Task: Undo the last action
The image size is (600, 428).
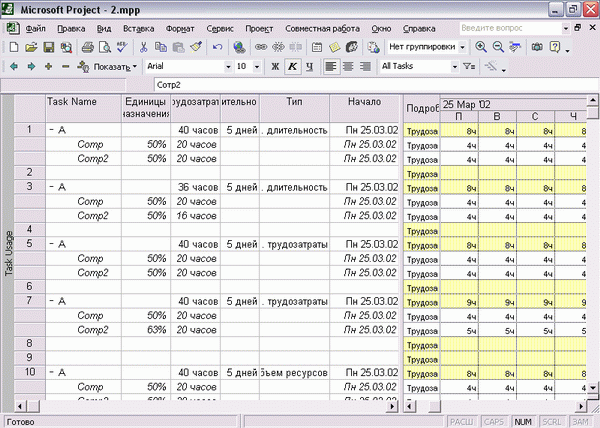Action: [x=217, y=47]
